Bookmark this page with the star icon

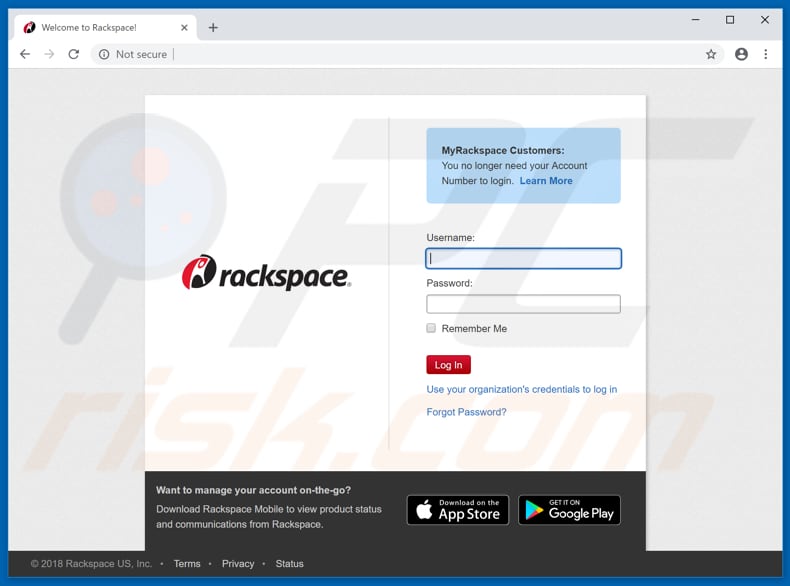710,54
